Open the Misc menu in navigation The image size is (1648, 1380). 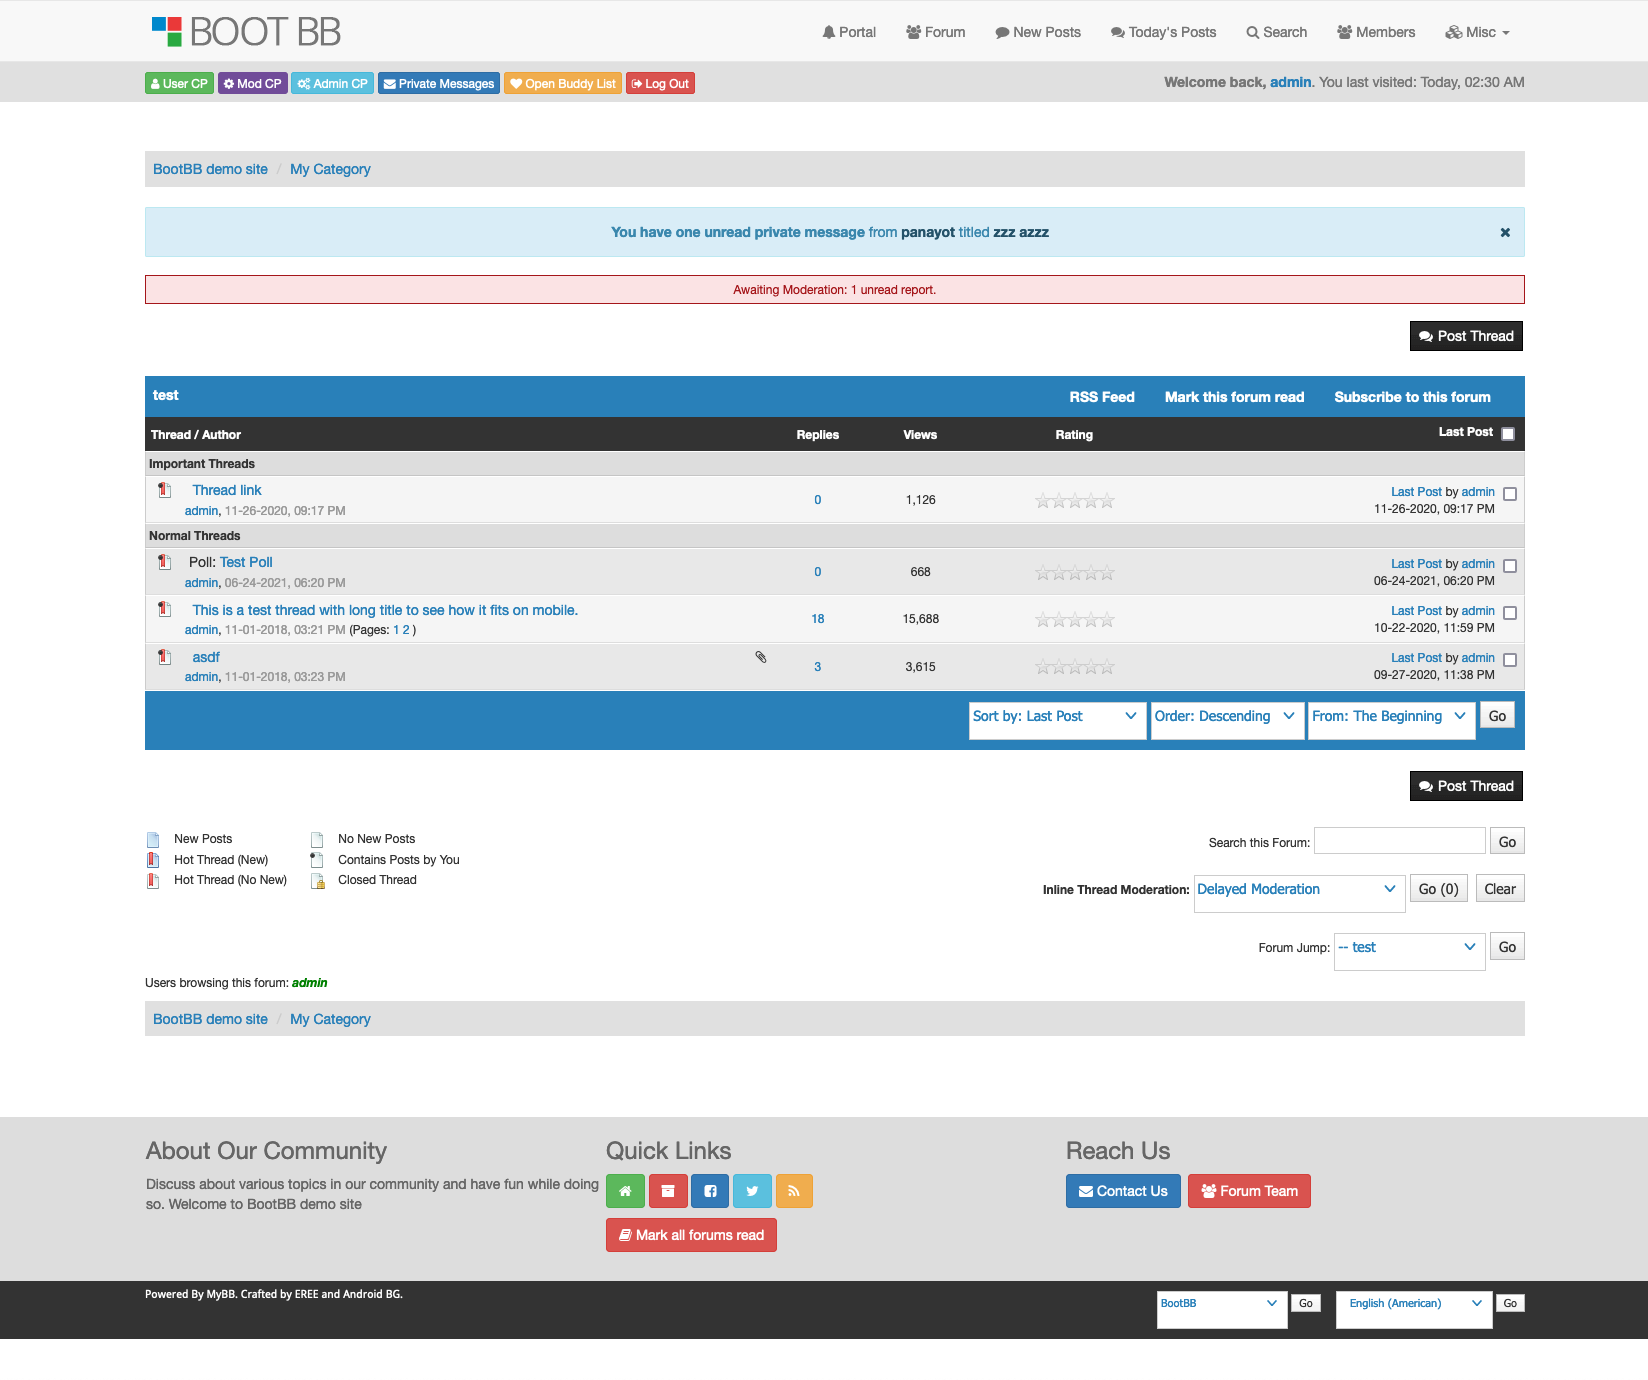click(x=1478, y=32)
